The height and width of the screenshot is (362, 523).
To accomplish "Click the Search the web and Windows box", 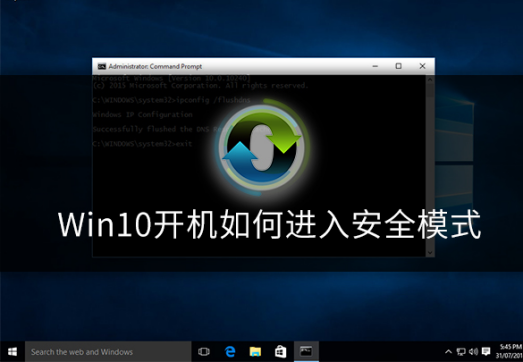I will [x=108, y=352].
